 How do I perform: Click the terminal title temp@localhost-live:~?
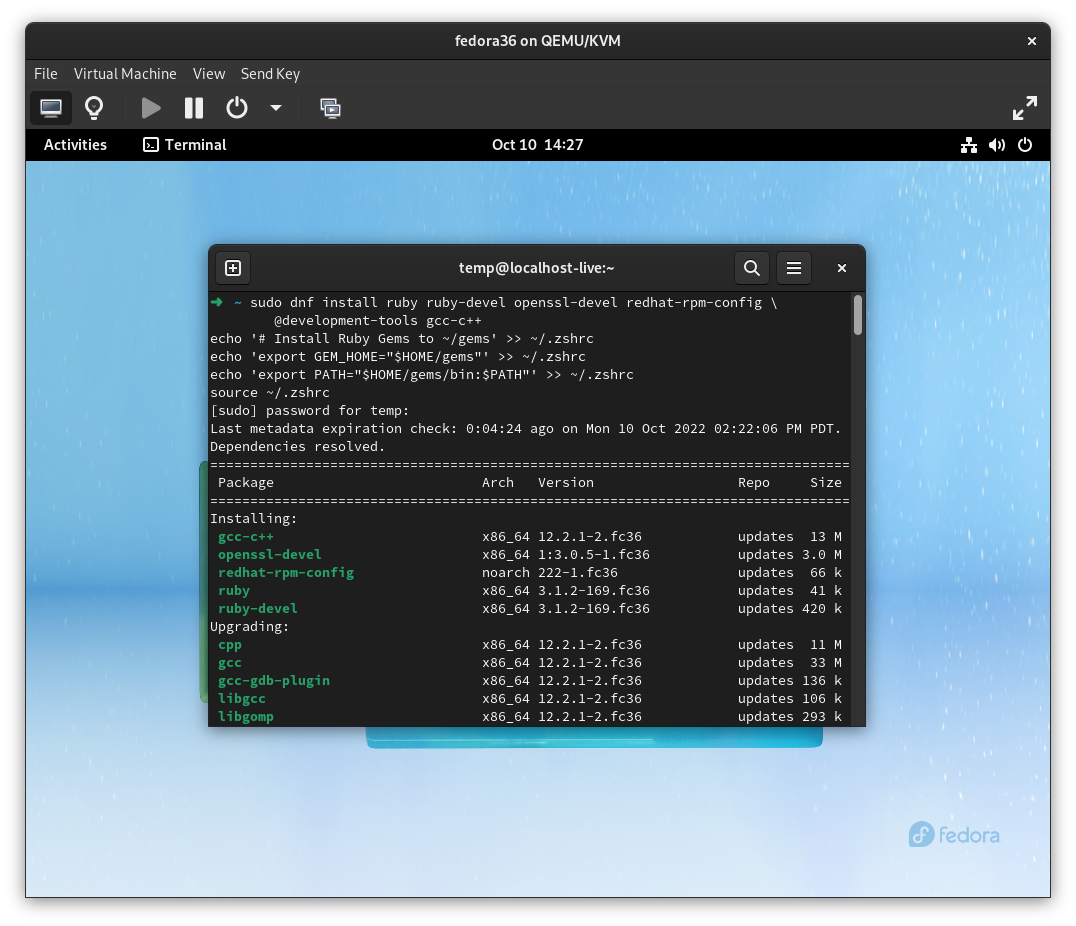coord(537,268)
